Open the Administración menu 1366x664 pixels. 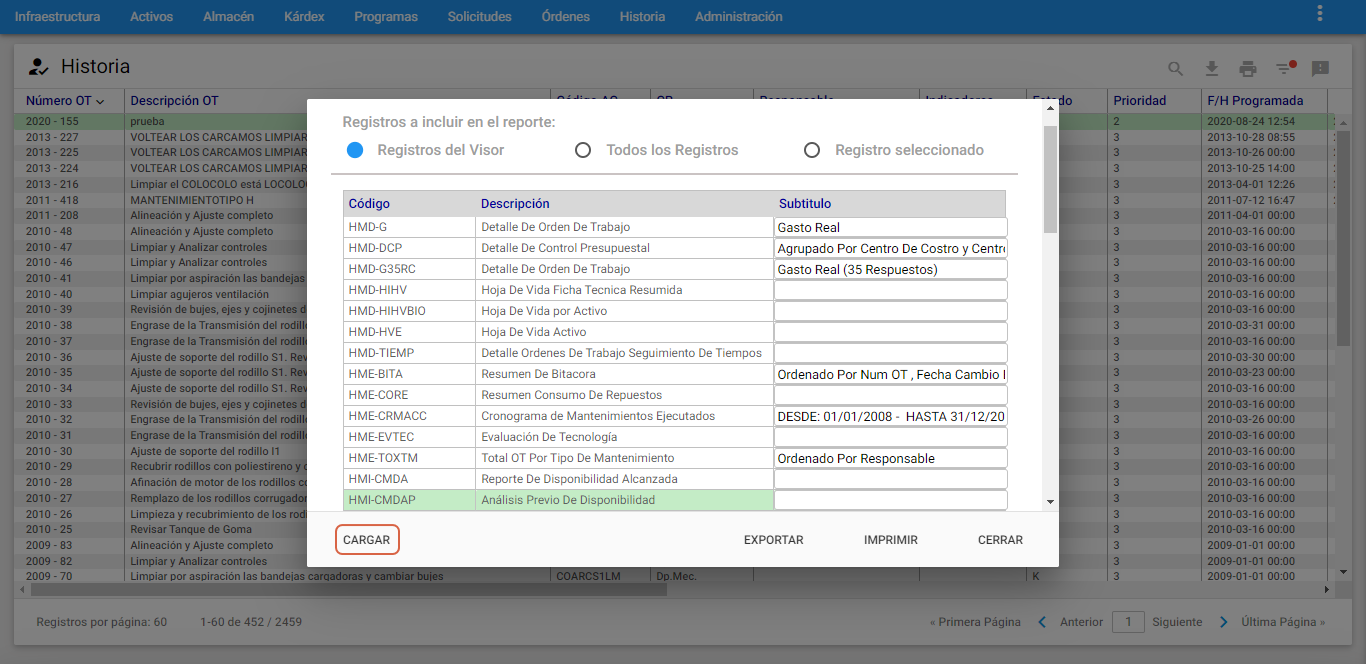pyautogui.click(x=739, y=17)
